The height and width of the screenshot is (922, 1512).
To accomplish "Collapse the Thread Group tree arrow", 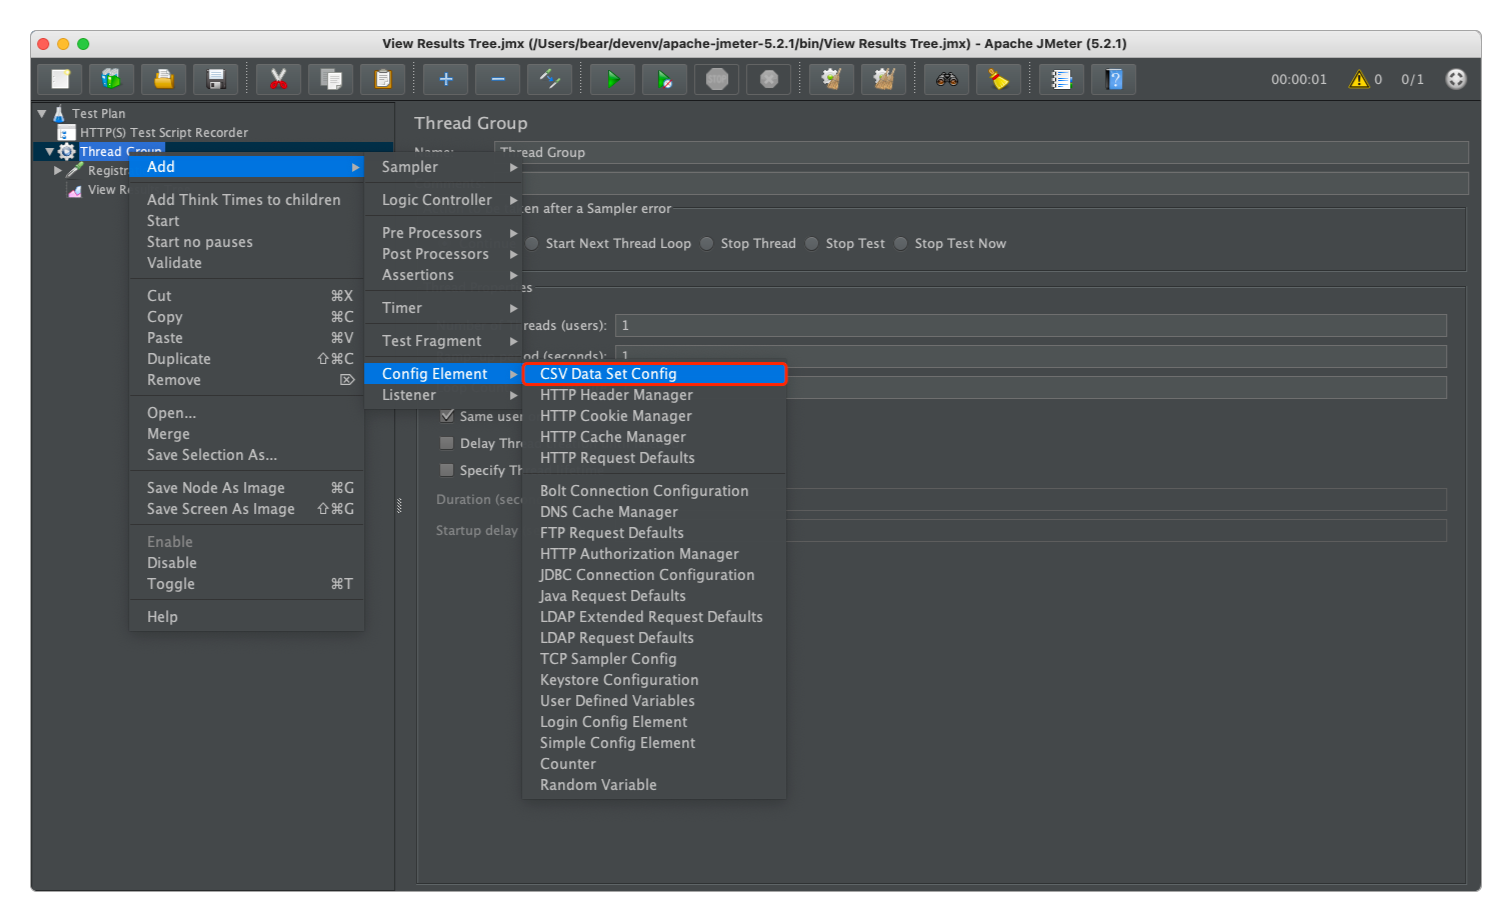I will click(x=49, y=152).
